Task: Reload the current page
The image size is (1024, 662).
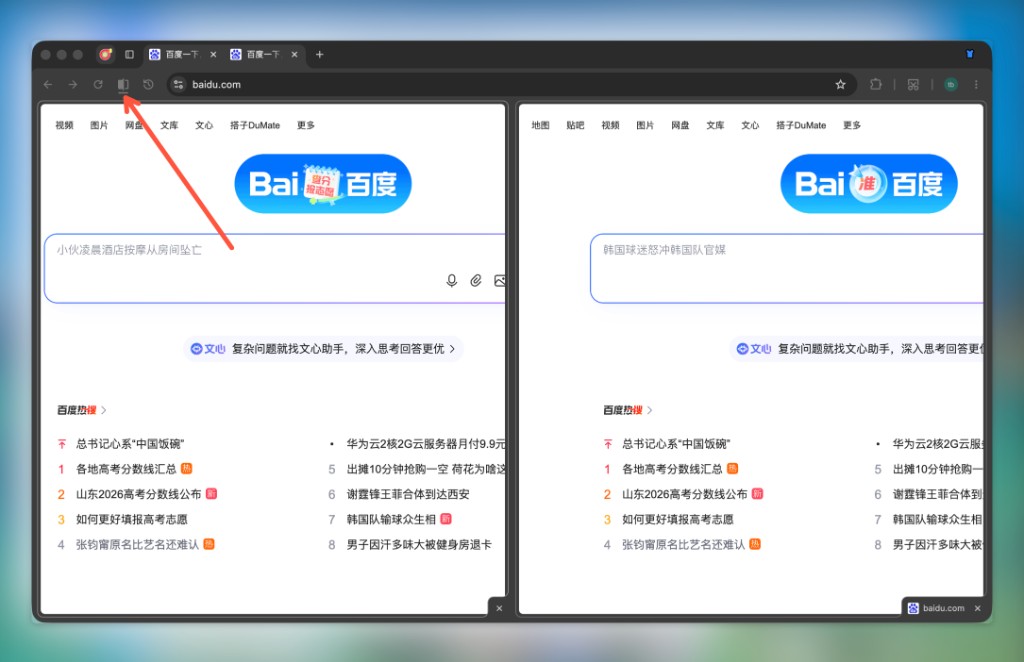Action: 98,84
